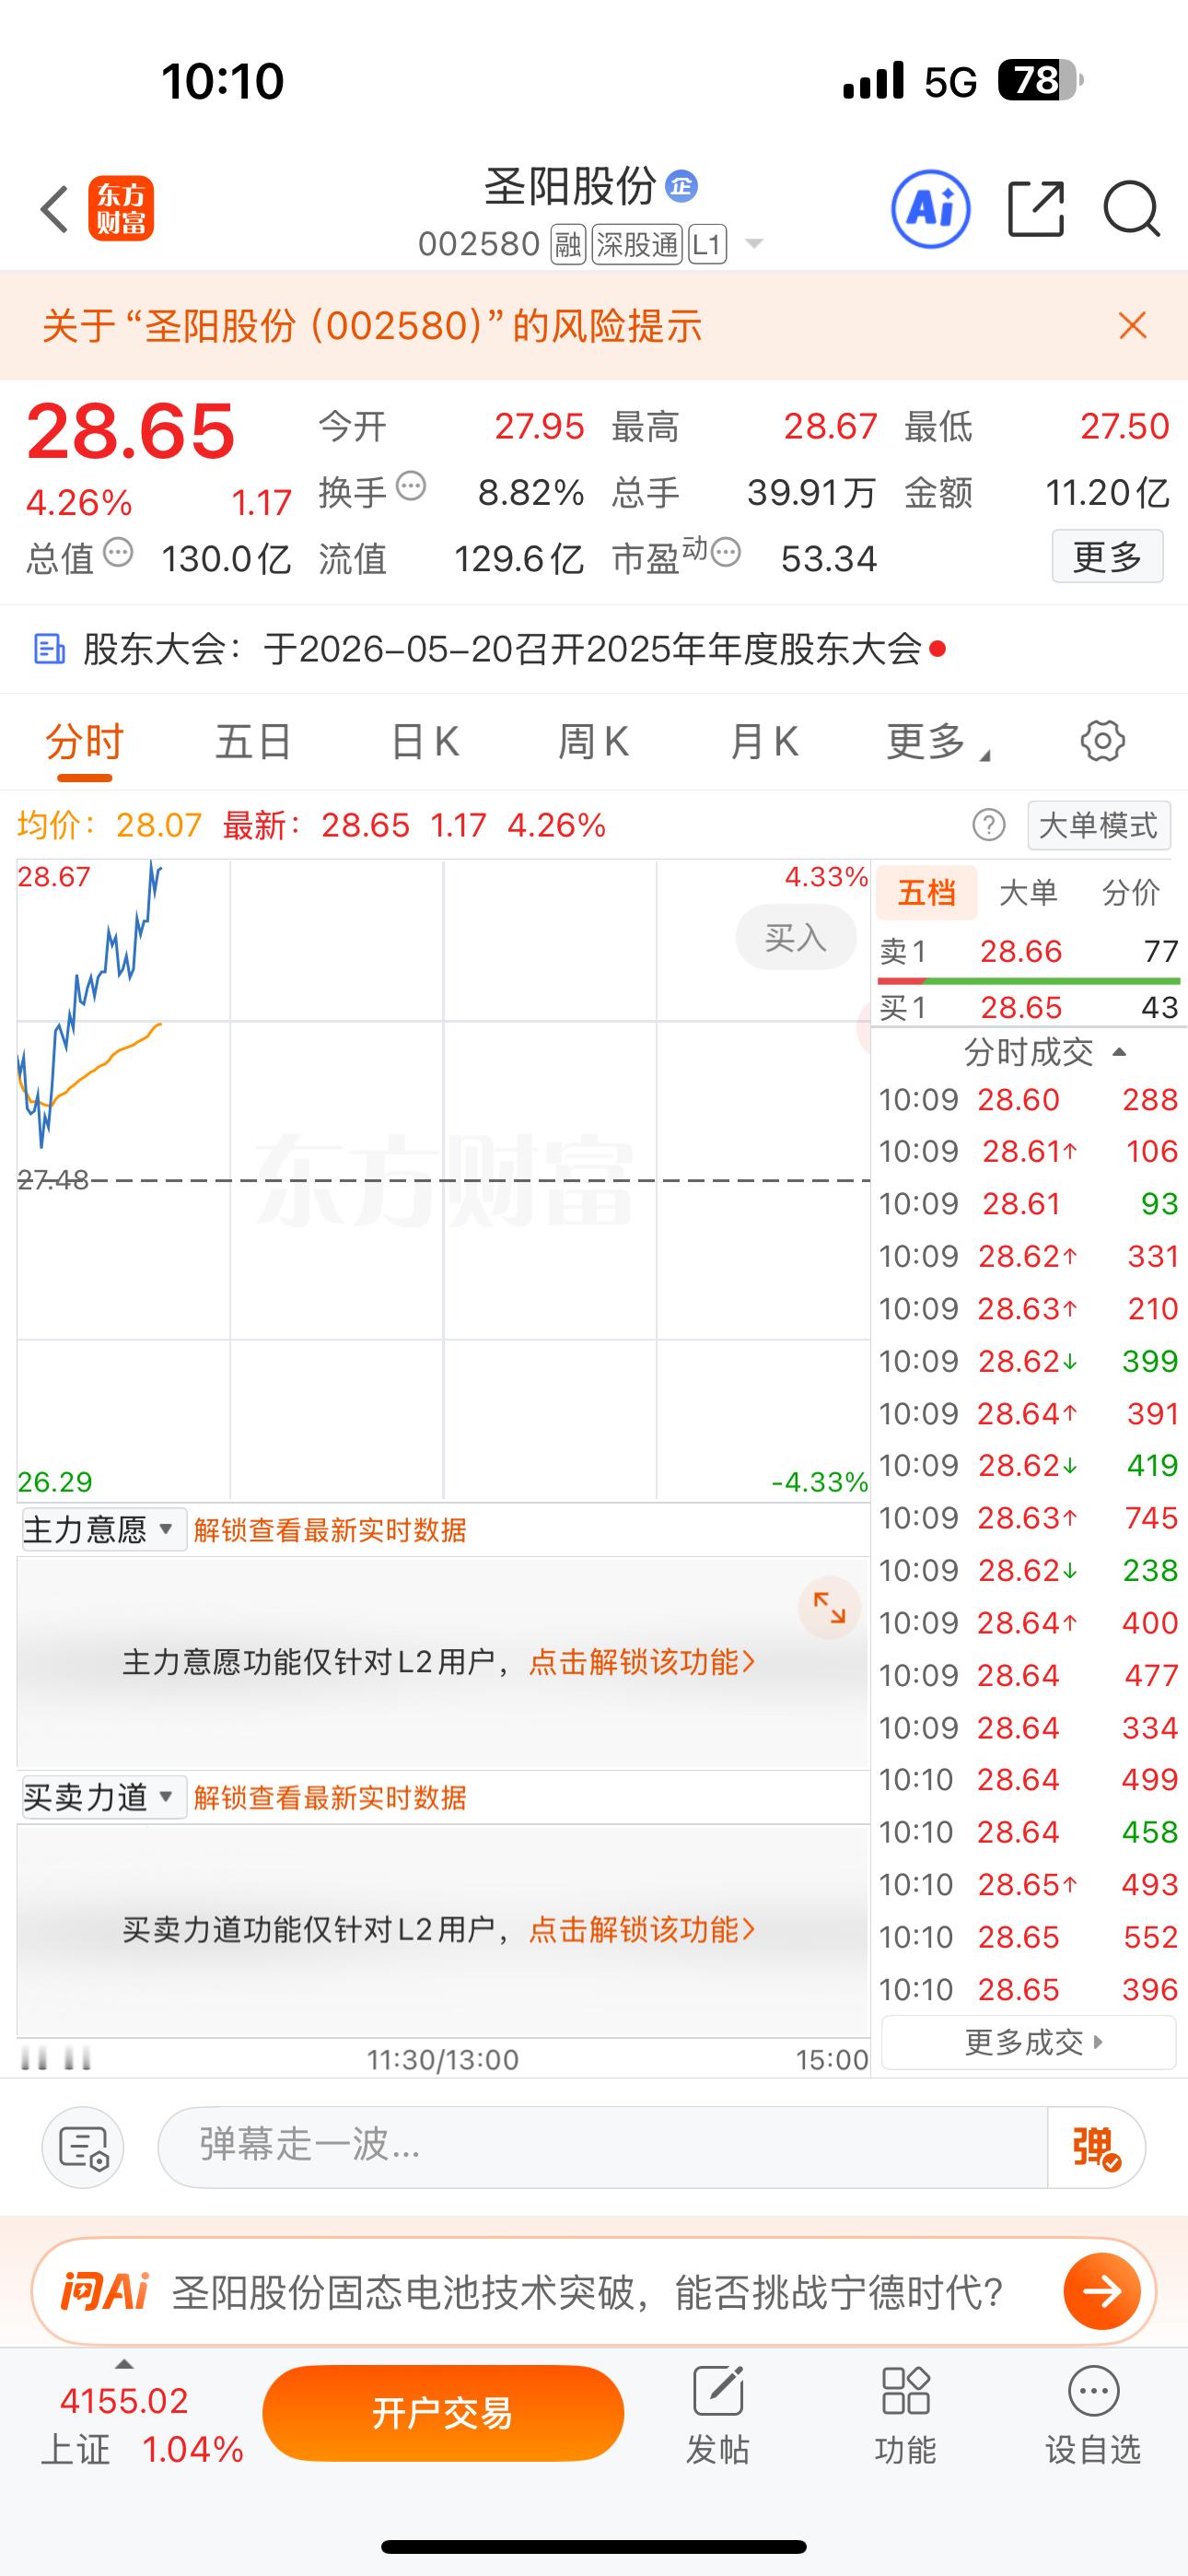Open the 主力意愿 indicator dropdown

(104, 1530)
